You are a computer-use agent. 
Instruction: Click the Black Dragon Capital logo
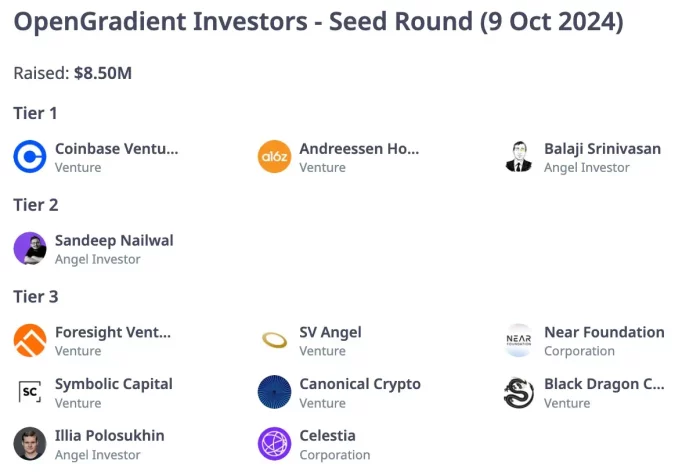519,392
